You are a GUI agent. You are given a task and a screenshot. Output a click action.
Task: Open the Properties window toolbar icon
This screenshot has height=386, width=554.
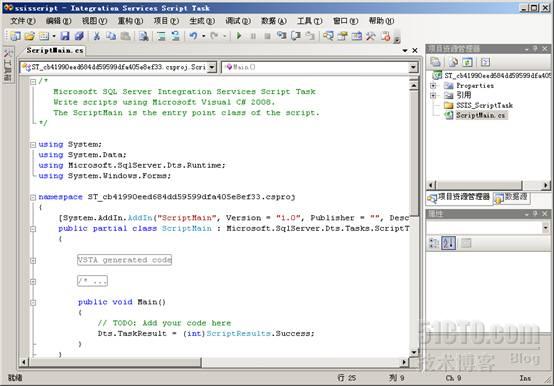click(x=342, y=36)
